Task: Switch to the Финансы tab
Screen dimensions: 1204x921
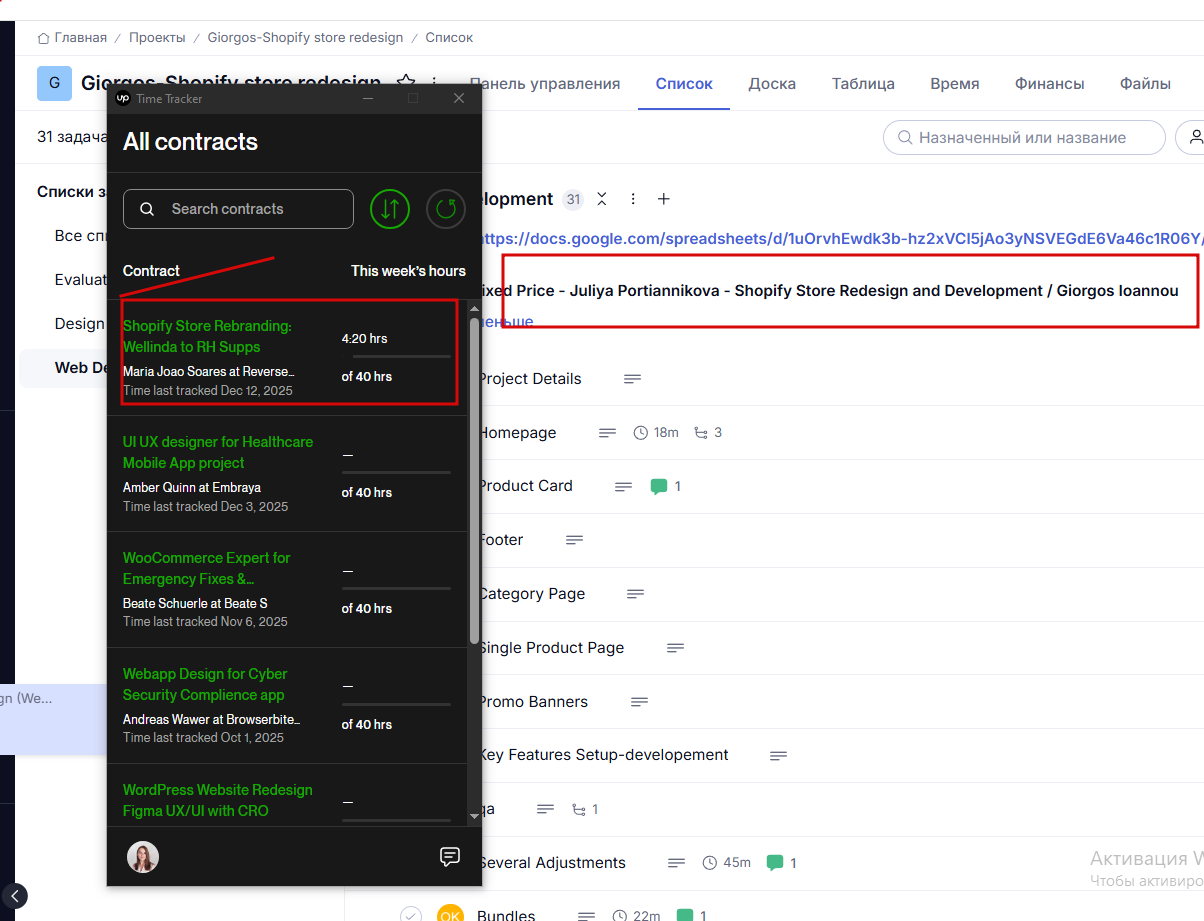Action: 1050,84
